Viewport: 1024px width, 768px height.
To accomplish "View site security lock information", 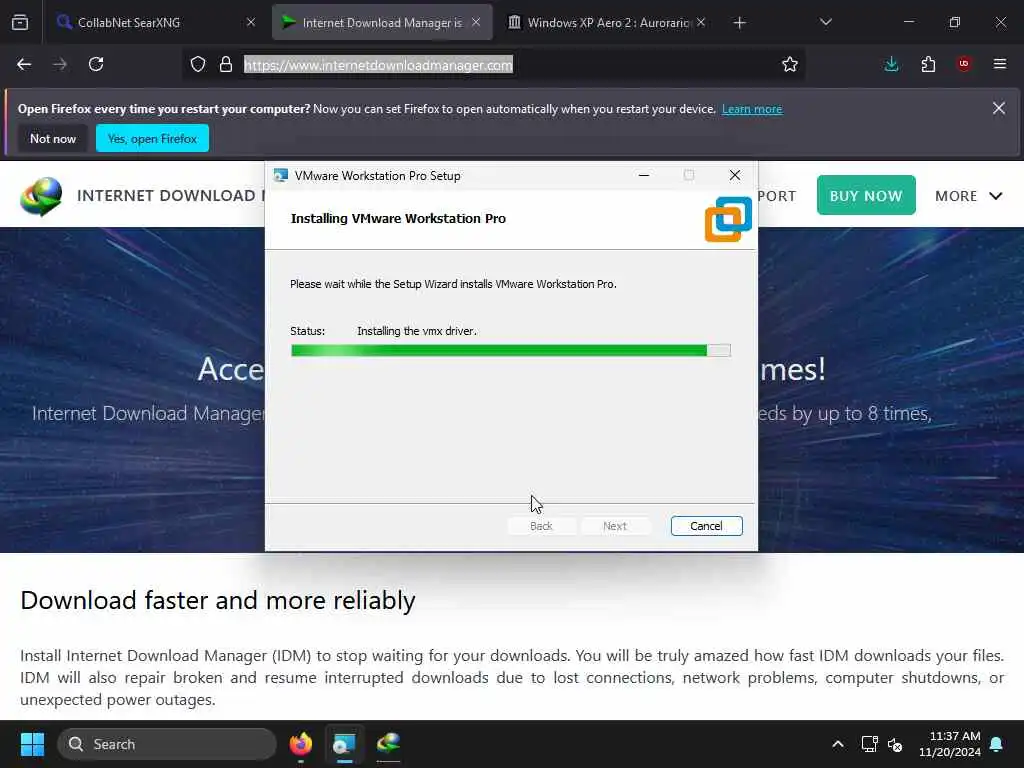I will [x=226, y=64].
